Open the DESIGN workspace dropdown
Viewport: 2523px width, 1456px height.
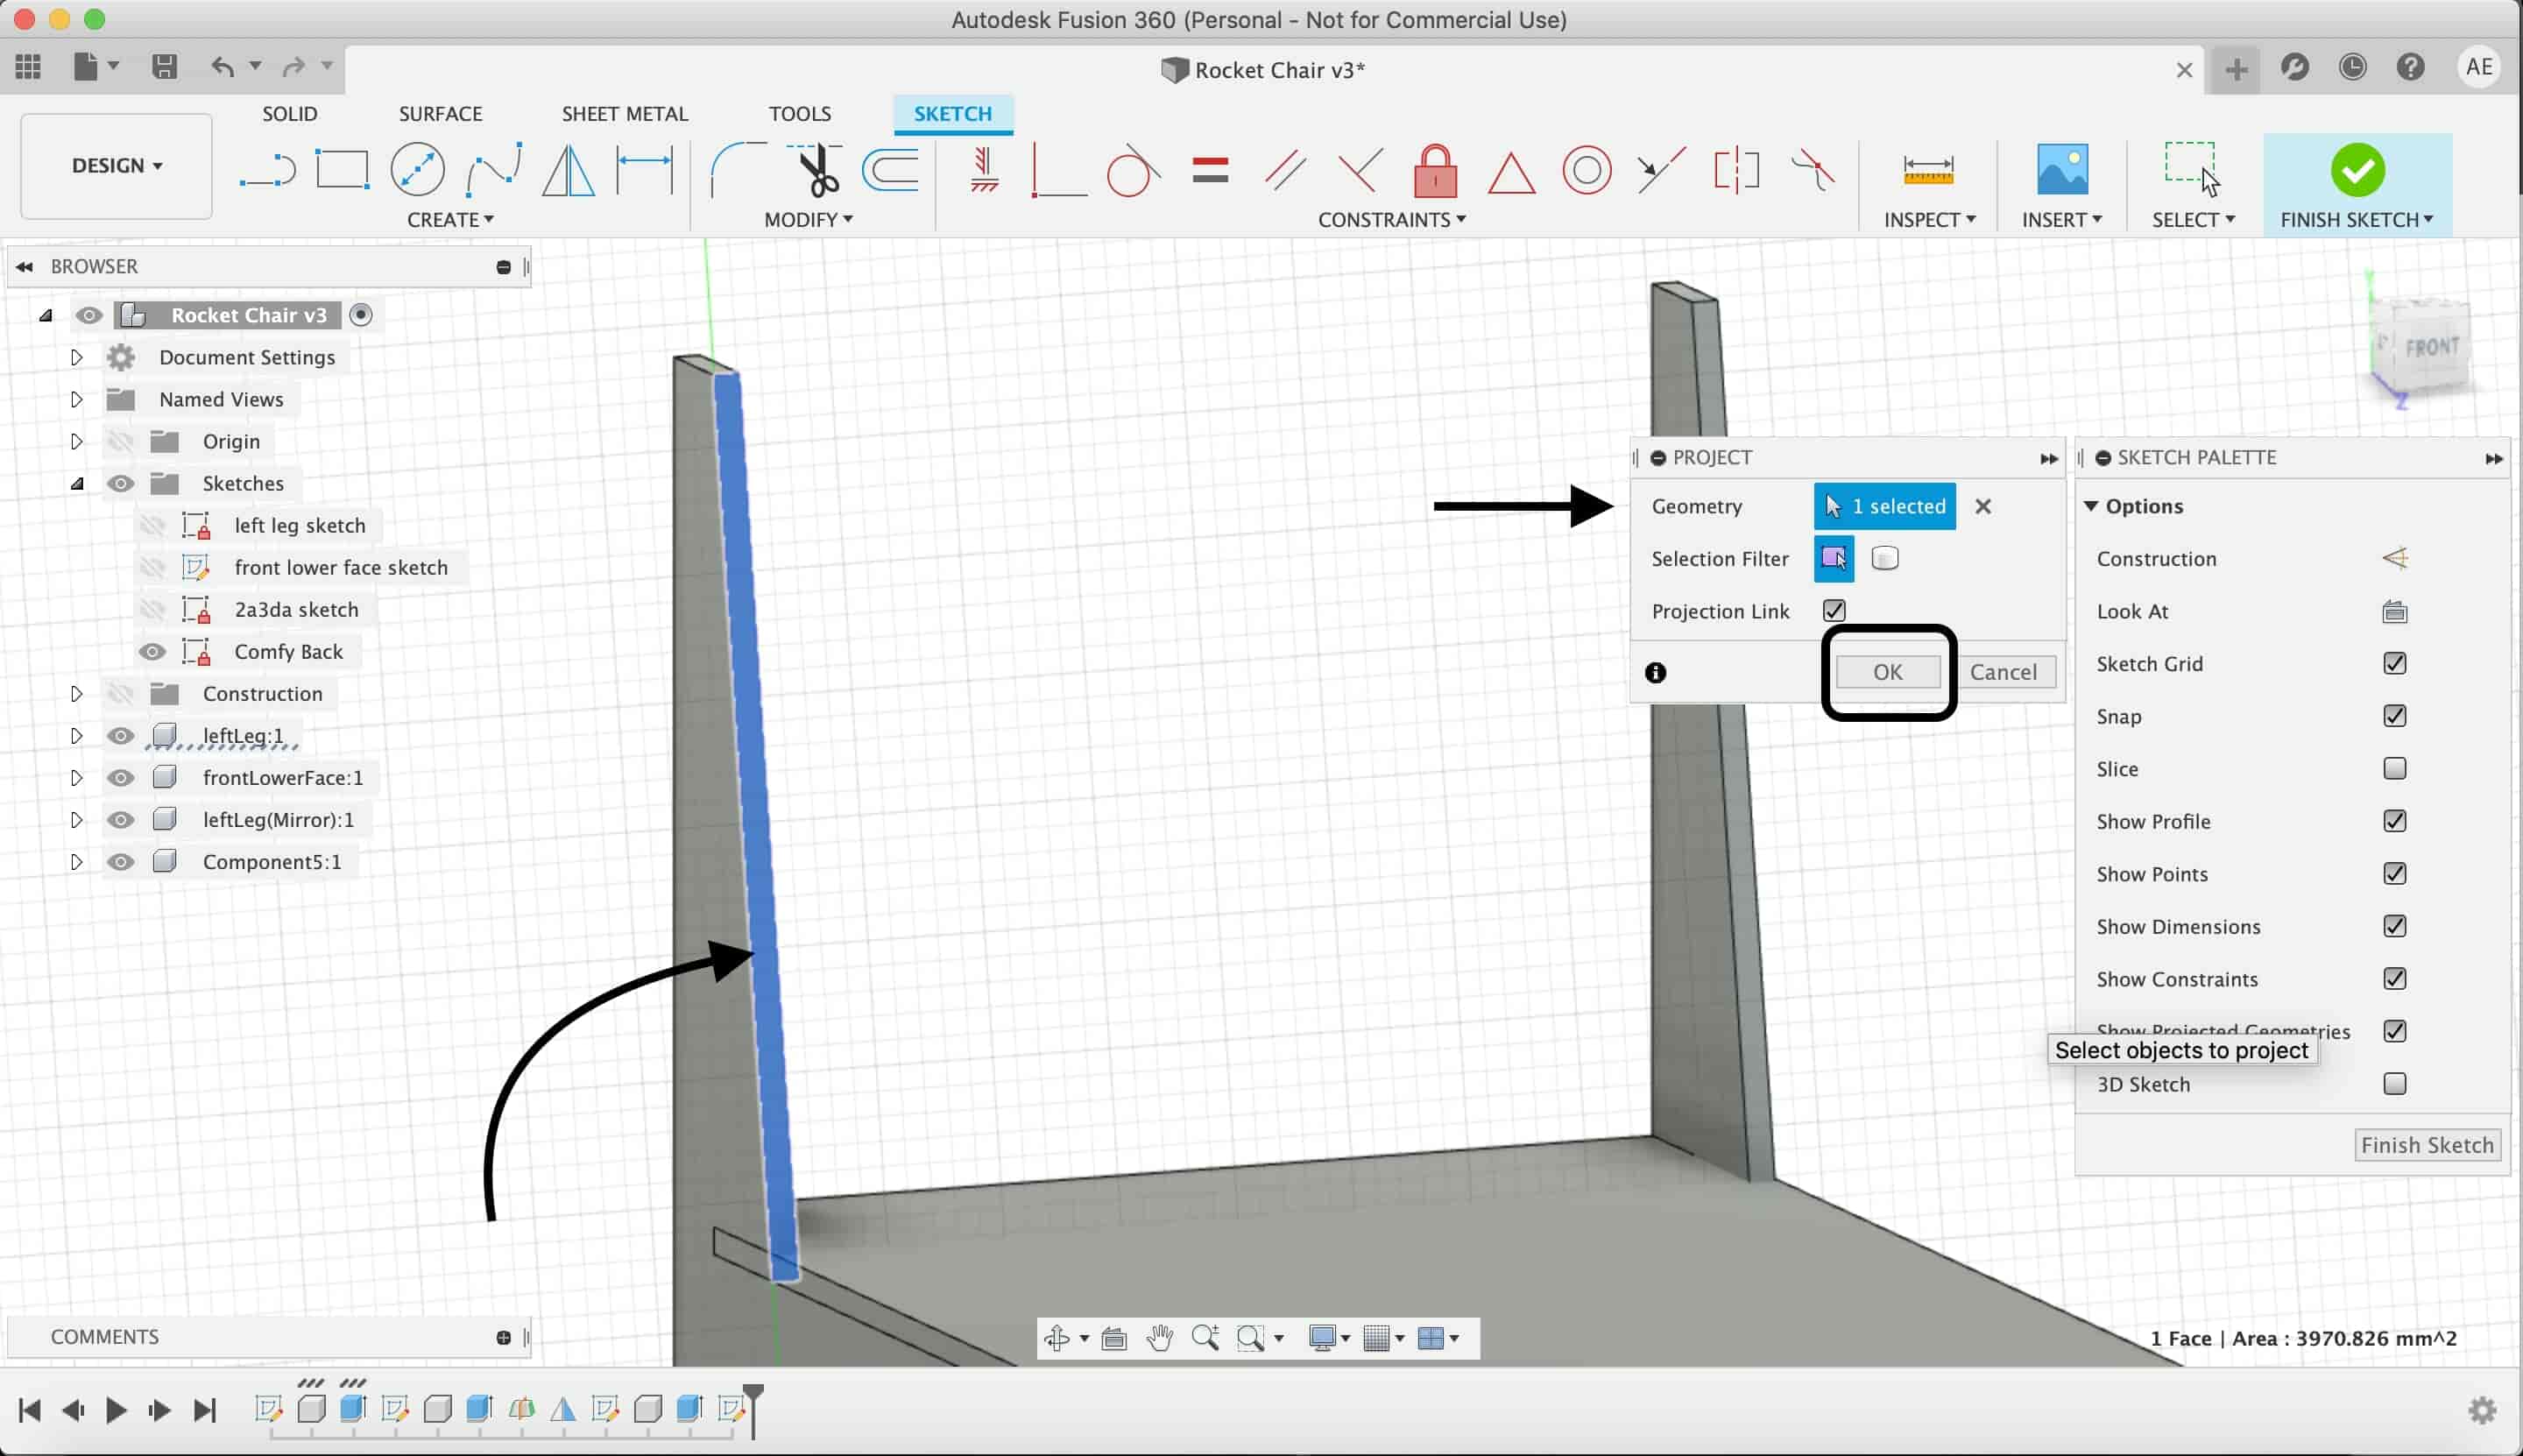click(x=117, y=166)
